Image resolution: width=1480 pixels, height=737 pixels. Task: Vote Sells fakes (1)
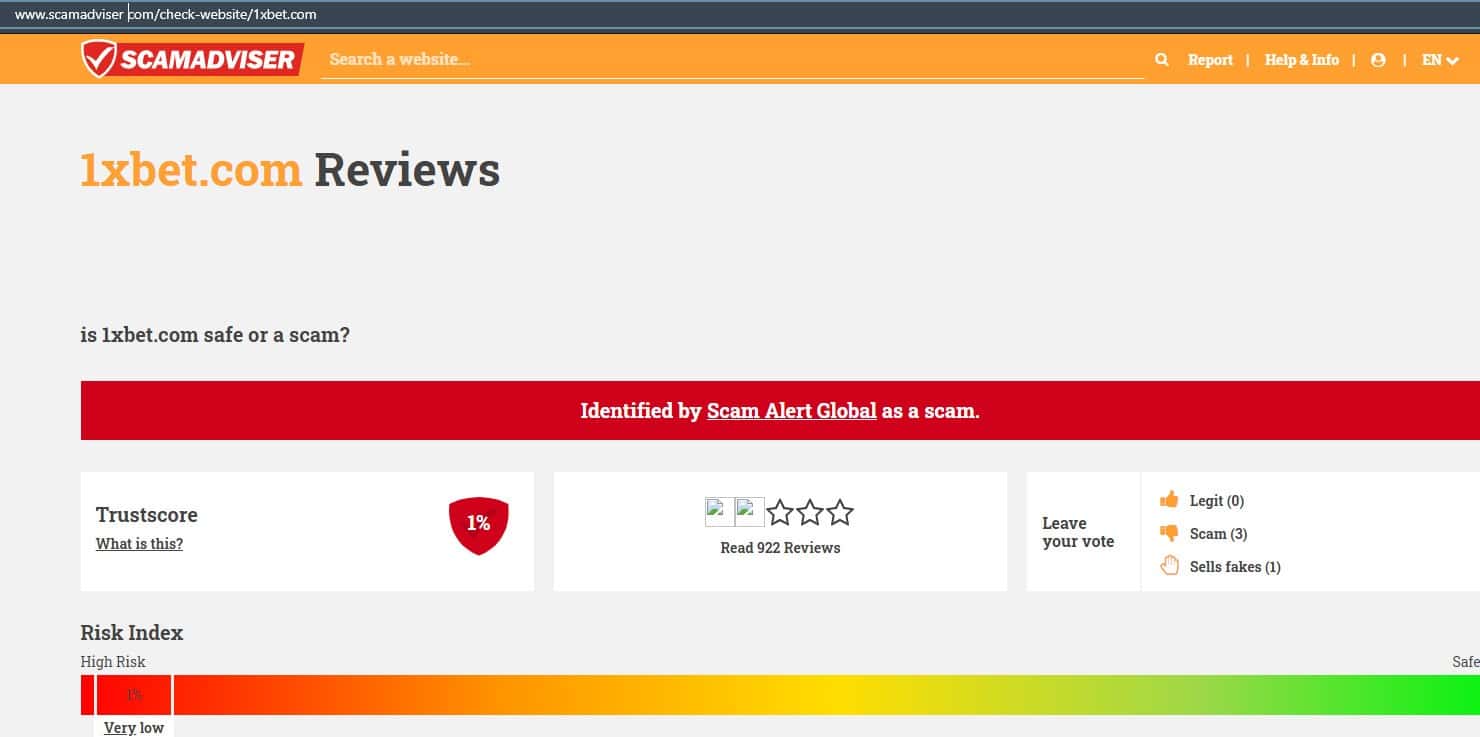(1235, 567)
